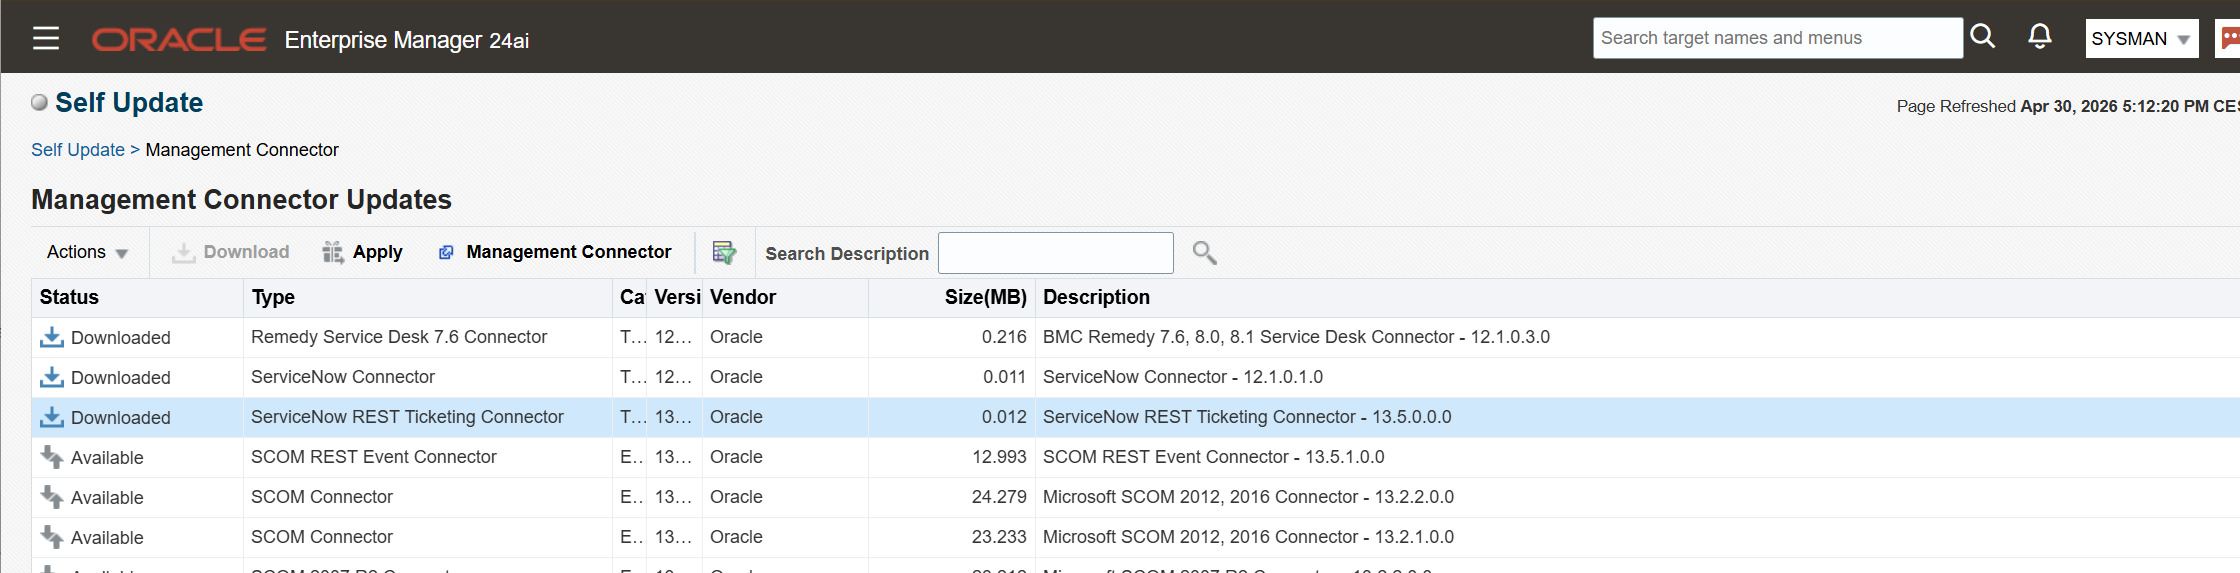Screen dimensions: 2240x573
Task: Click the red feedback chat icon
Action: [2229, 38]
